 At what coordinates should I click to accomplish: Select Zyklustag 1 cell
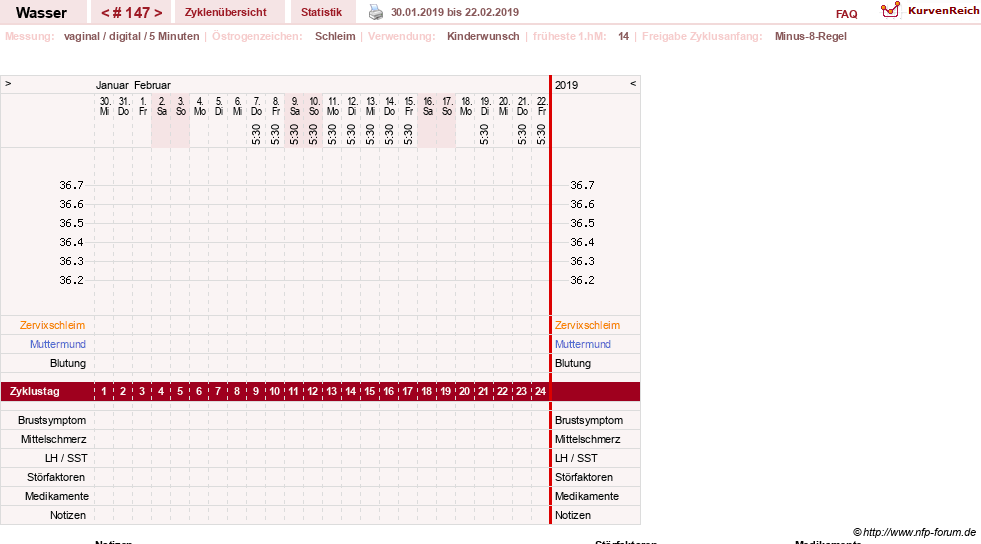coord(104,391)
